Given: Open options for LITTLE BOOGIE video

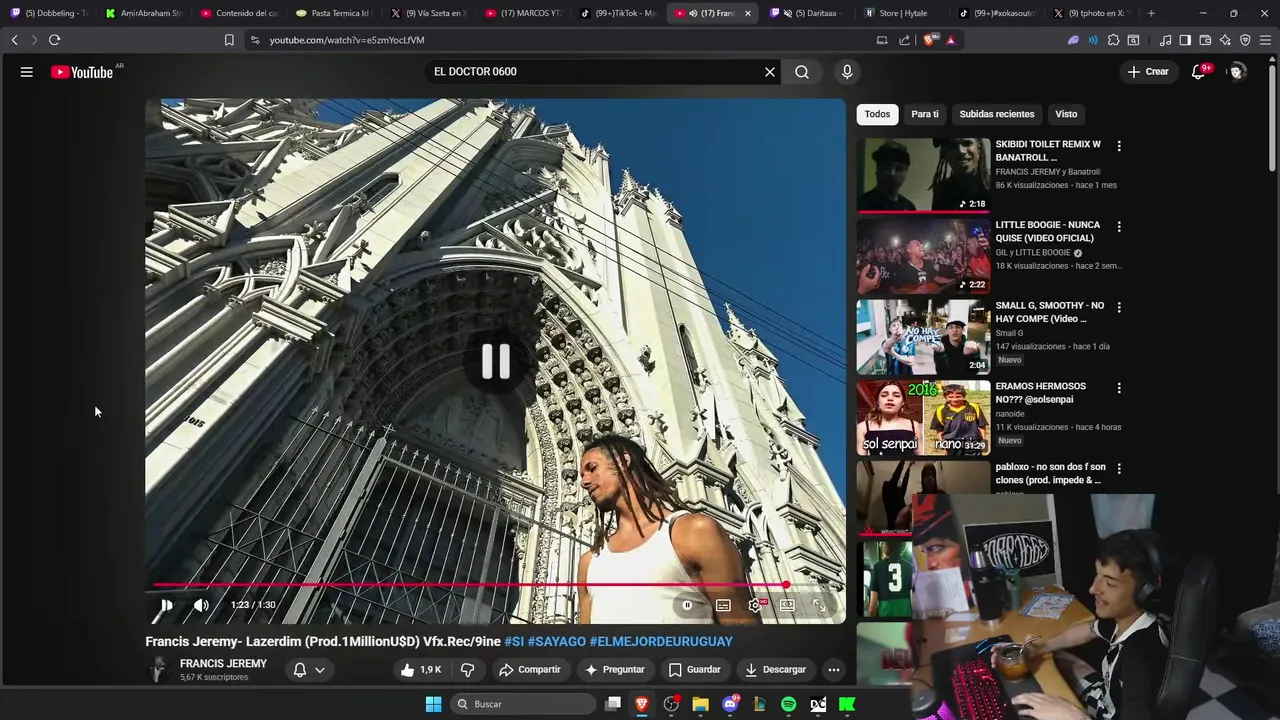Looking at the screenshot, I should (1119, 227).
